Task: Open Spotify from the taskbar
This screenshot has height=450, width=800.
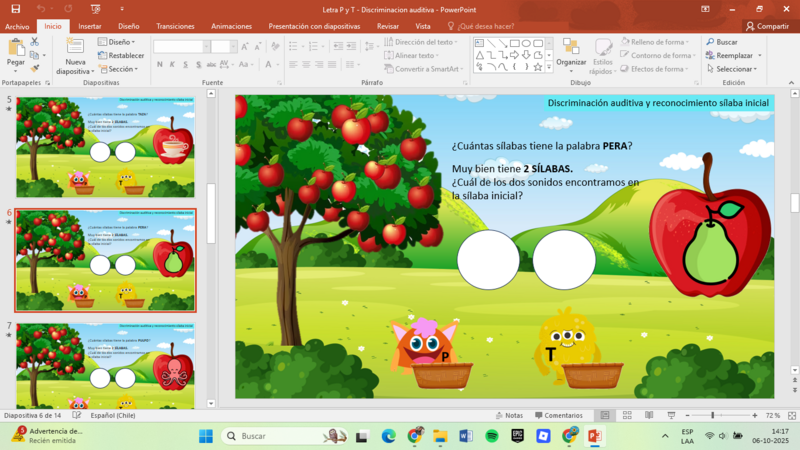Action: coord(492,436)
